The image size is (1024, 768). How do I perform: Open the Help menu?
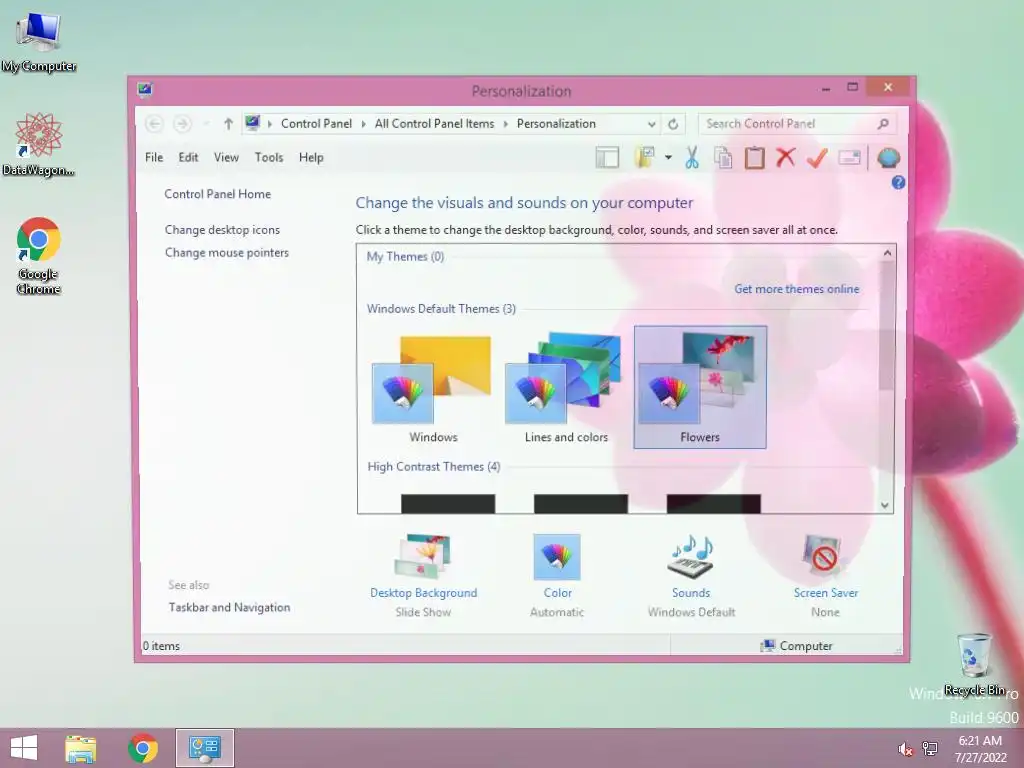coord(311,157)
